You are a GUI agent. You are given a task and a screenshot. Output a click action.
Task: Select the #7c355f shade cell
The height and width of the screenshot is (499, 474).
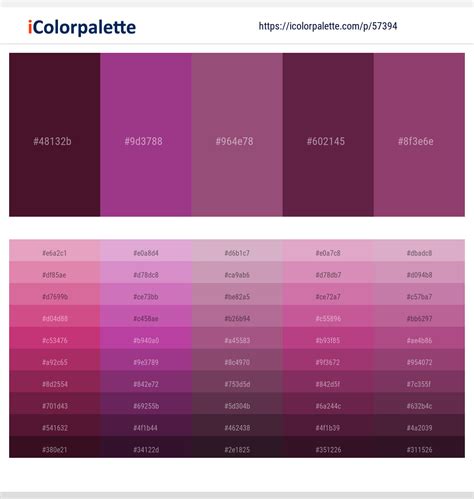point(419,382)
